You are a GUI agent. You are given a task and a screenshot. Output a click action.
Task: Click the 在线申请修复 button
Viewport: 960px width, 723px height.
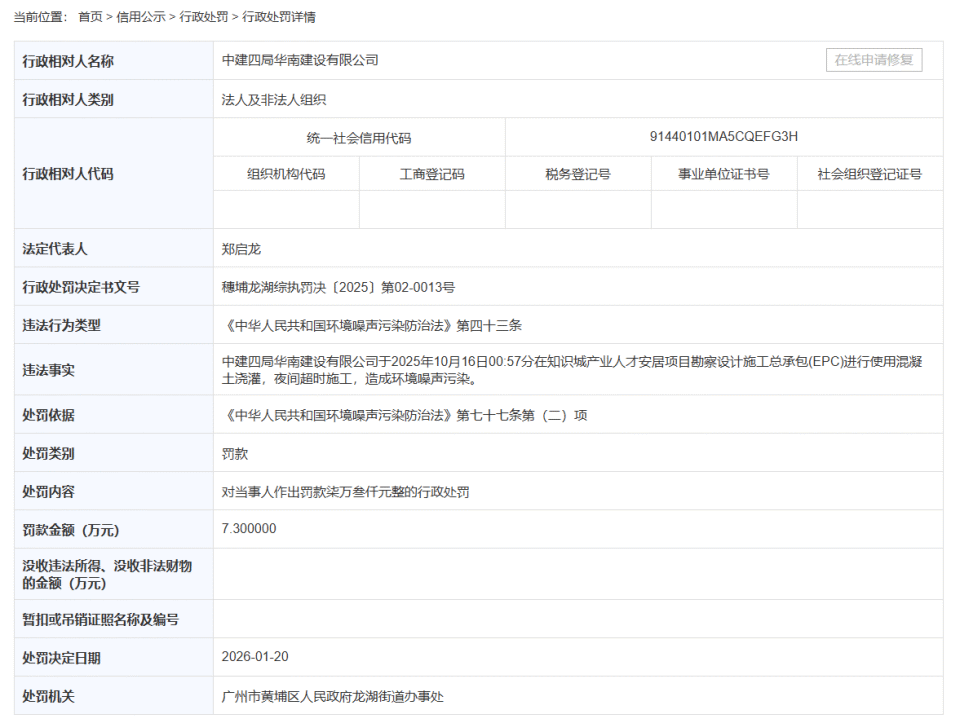(x=874, y=60)
